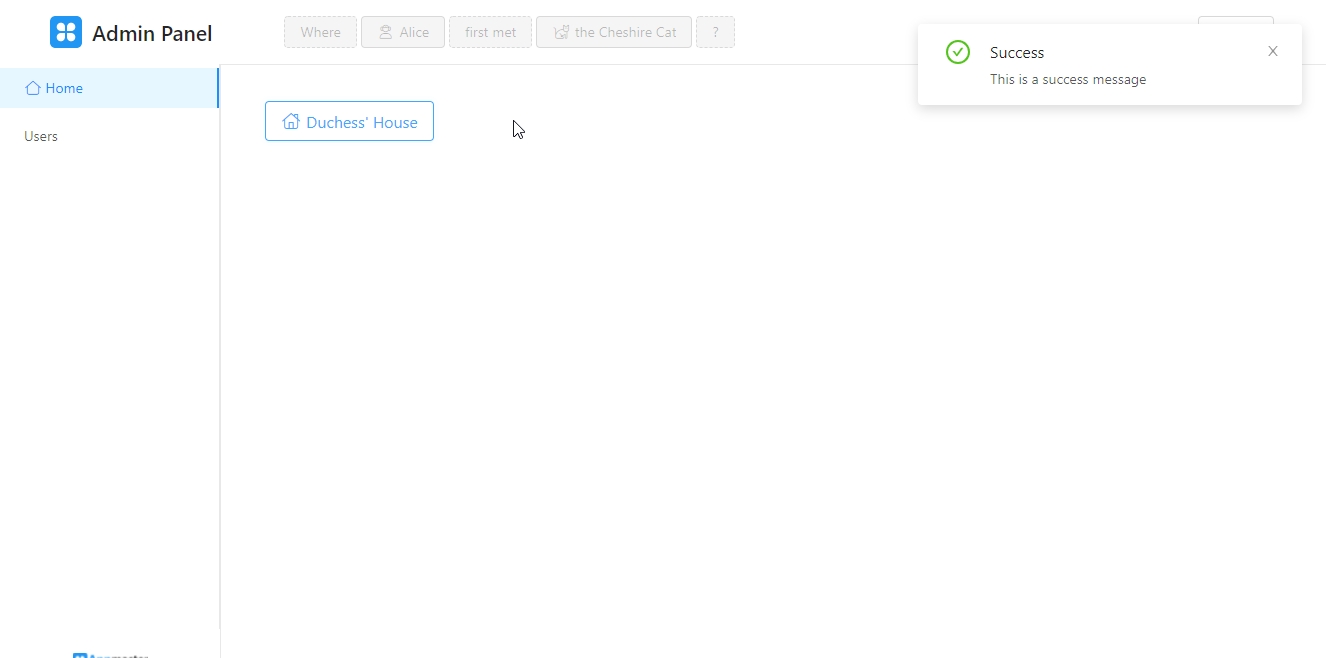Choose the "first met" tag
Screen dimensions: 1326x658
(x=490, y=32)
